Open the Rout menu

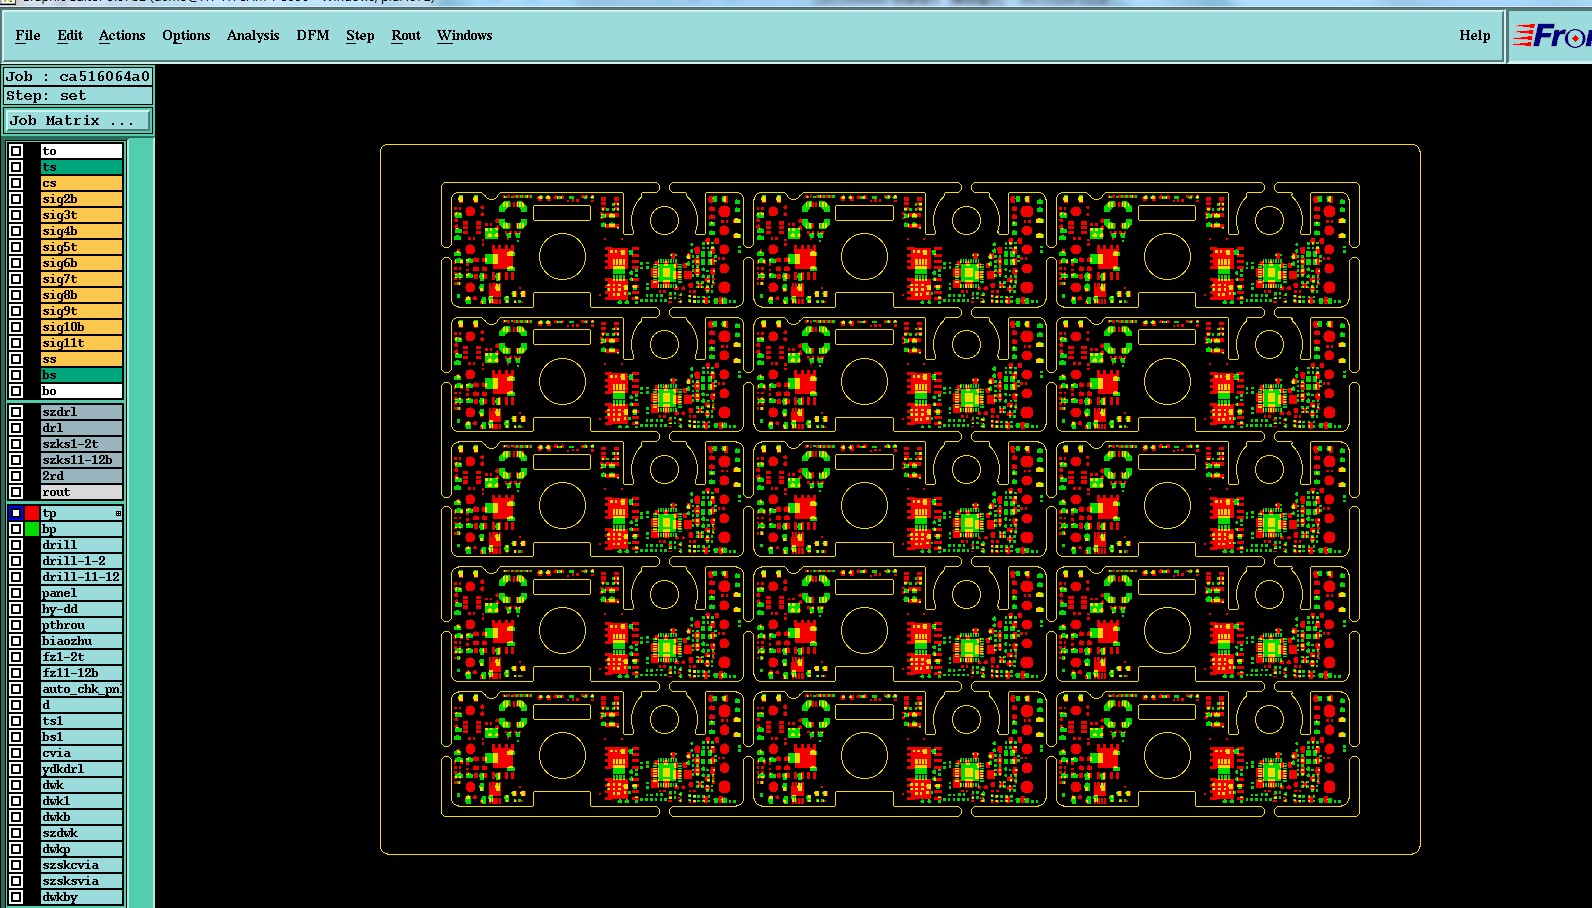point(406,35)
